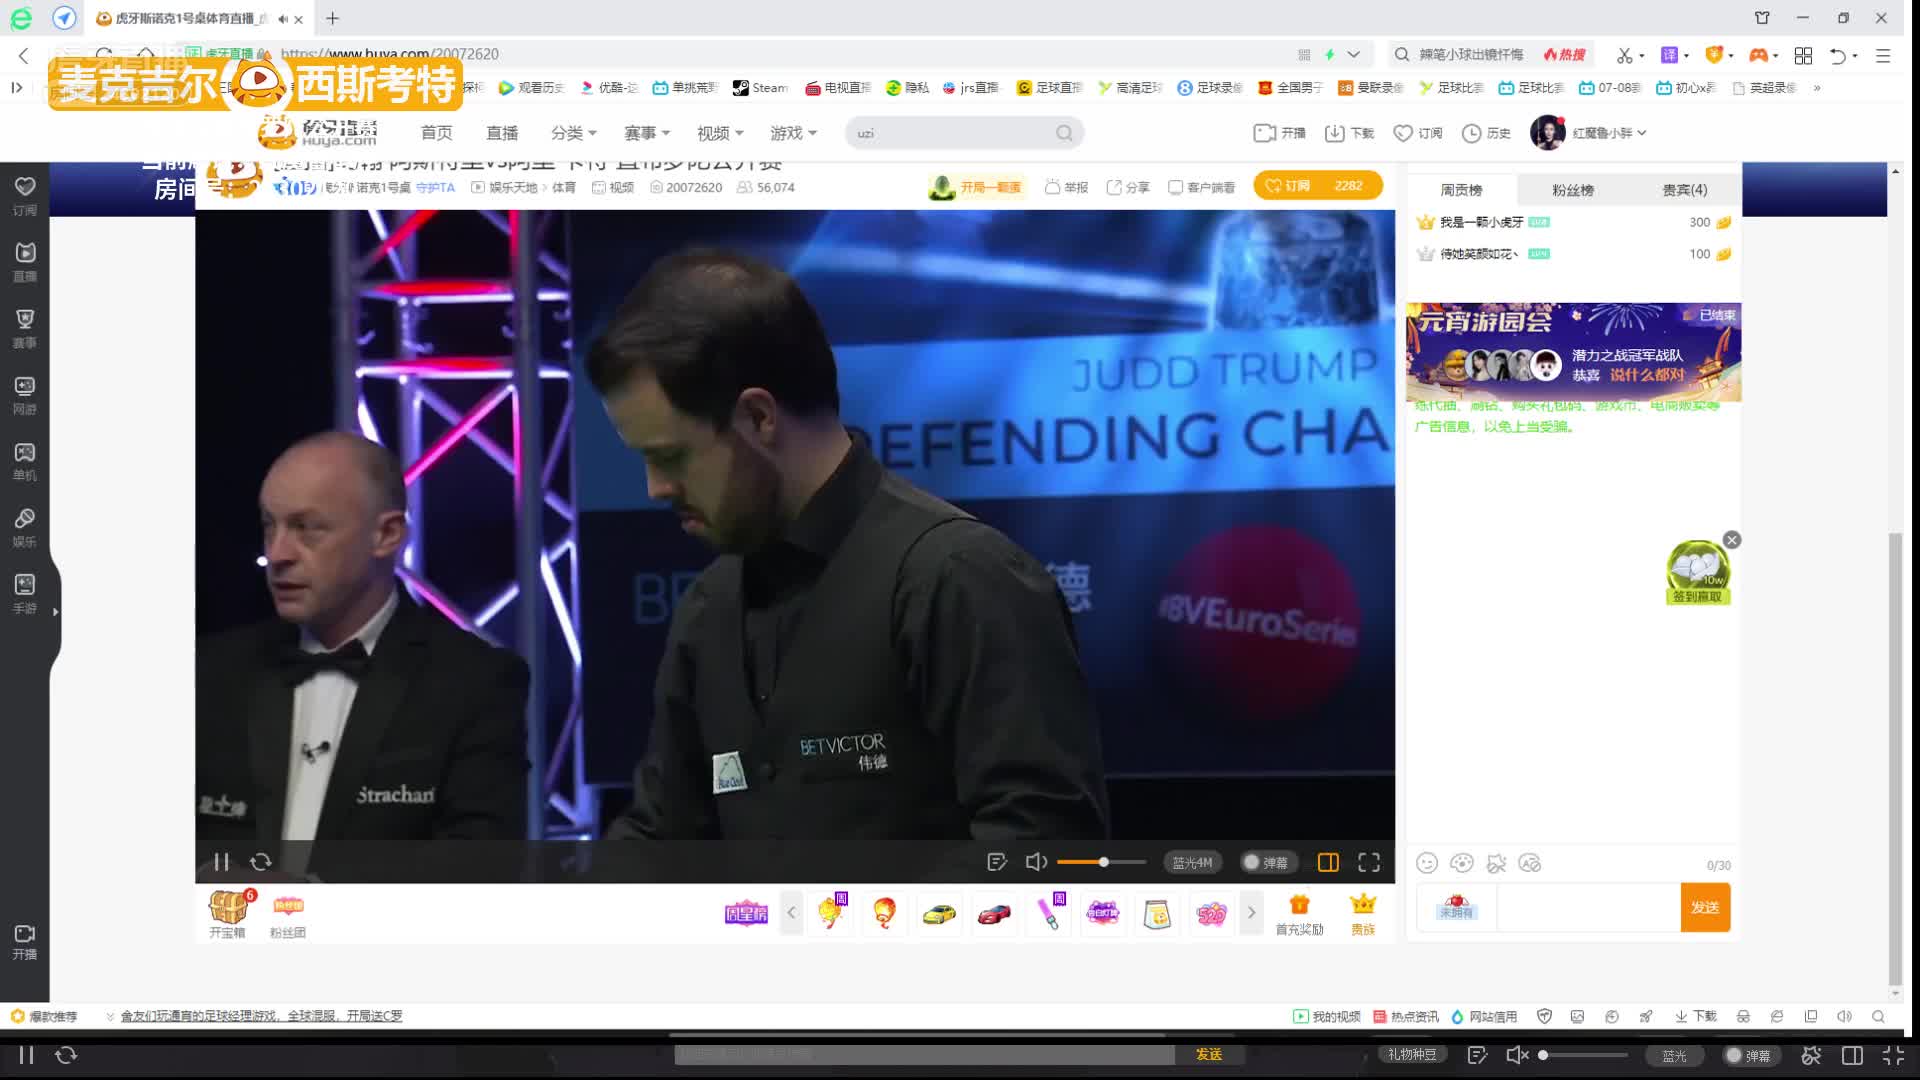The image size is (1920, 1080).
Task: Switch to the 贵宾(4) tab
Action: [x=1685, y=189]
